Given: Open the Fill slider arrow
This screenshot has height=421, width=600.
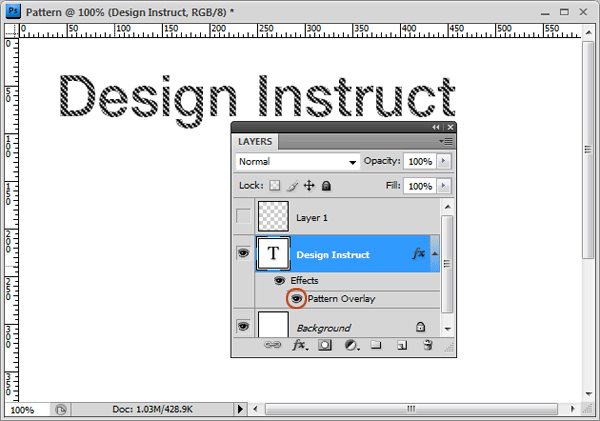Looking at the screenshot, I should (x=443, y=186).
